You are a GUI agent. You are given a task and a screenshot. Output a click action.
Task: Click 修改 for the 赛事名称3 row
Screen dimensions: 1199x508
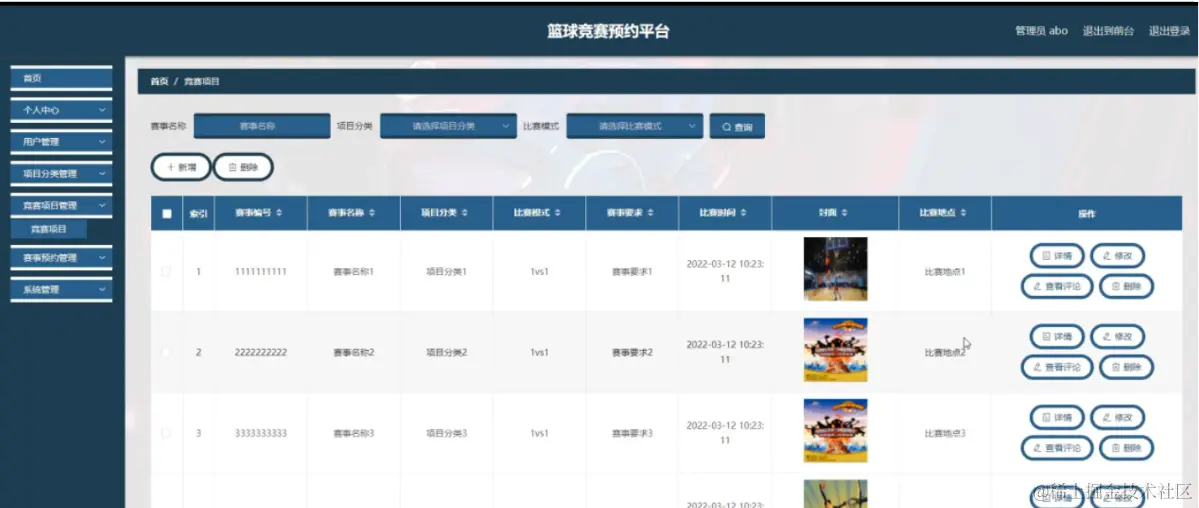(x=1117, y=418)
